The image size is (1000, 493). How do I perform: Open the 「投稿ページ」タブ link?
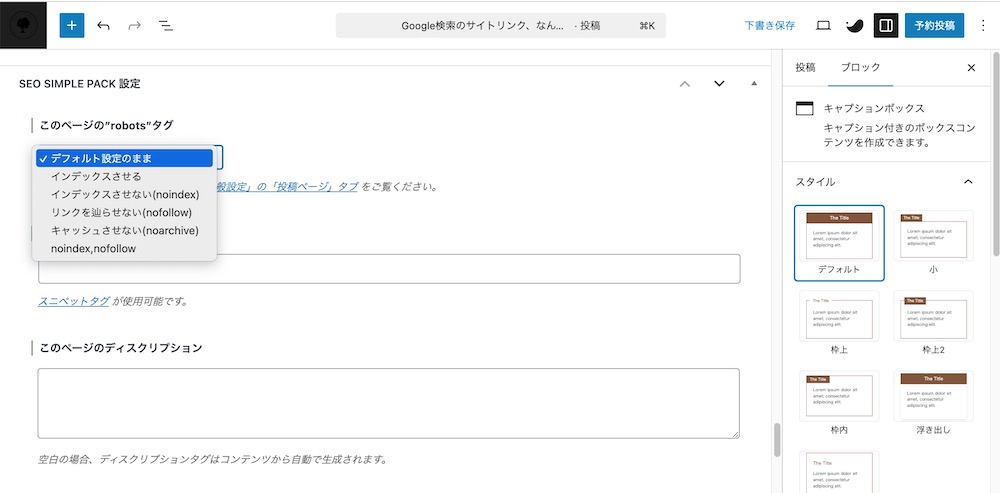(x=287, y=187)
